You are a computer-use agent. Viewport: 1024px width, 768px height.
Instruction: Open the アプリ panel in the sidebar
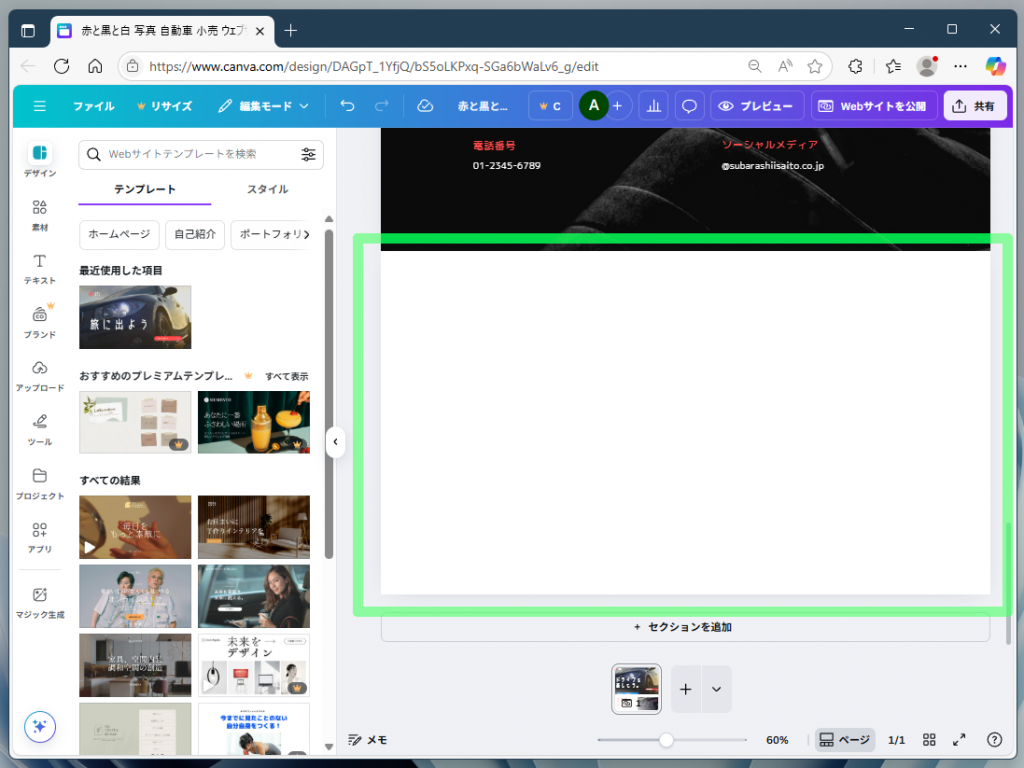click(39, 538)
